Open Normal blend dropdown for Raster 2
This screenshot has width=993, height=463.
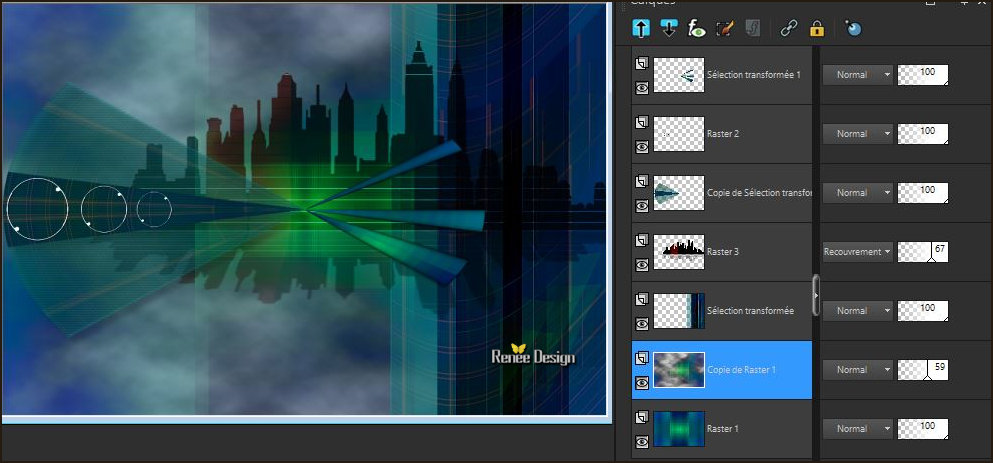click(857, 134)
